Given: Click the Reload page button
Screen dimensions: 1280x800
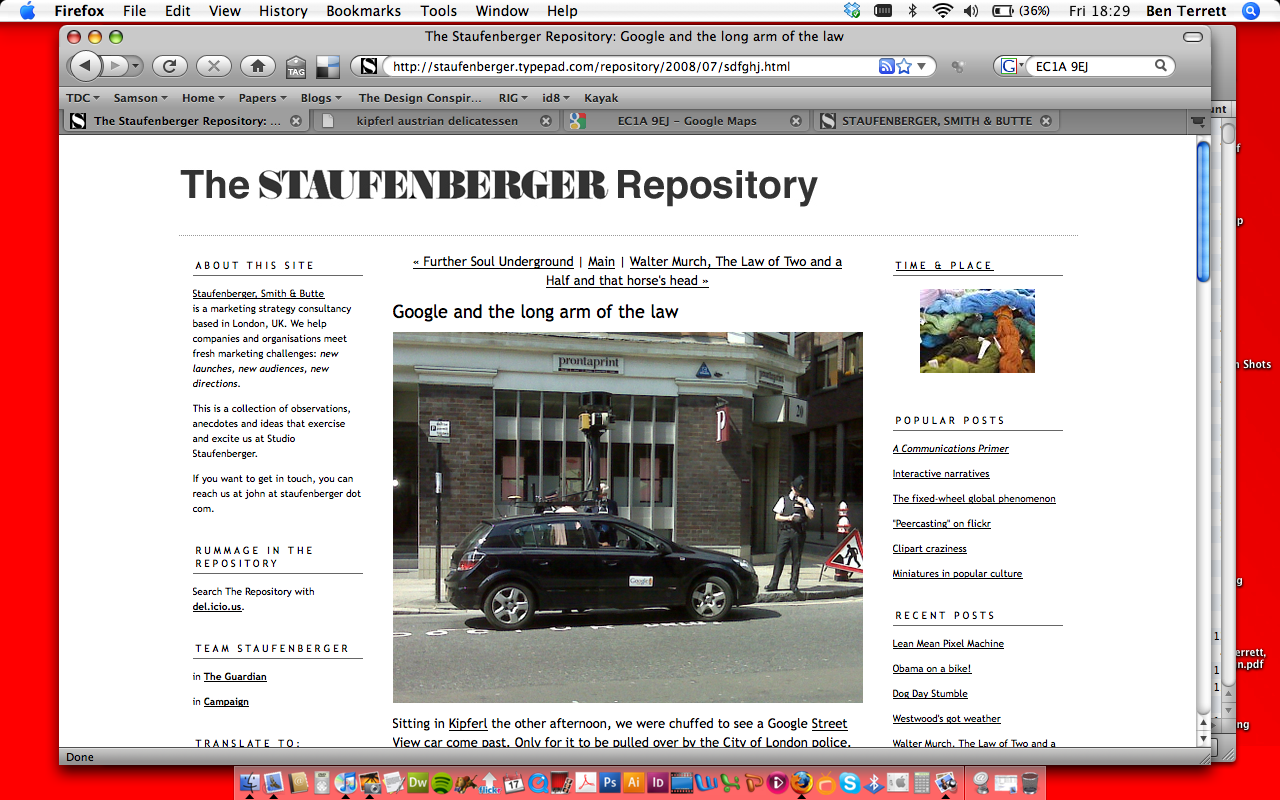Looking at the screenshot, I should coord(170,66).
